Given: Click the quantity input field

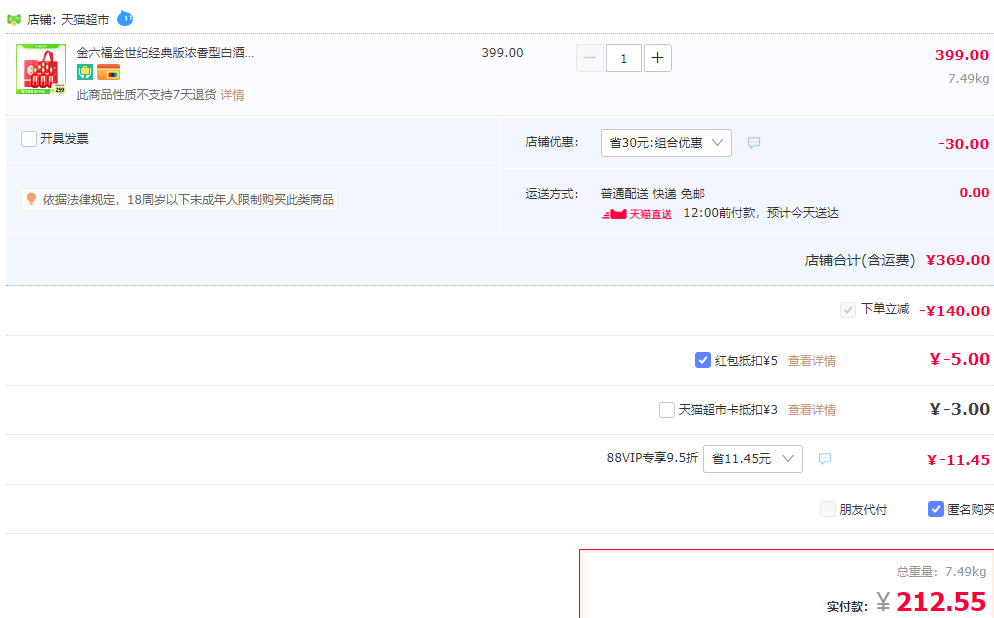Looking at the screenshot, I should point(624,58).
